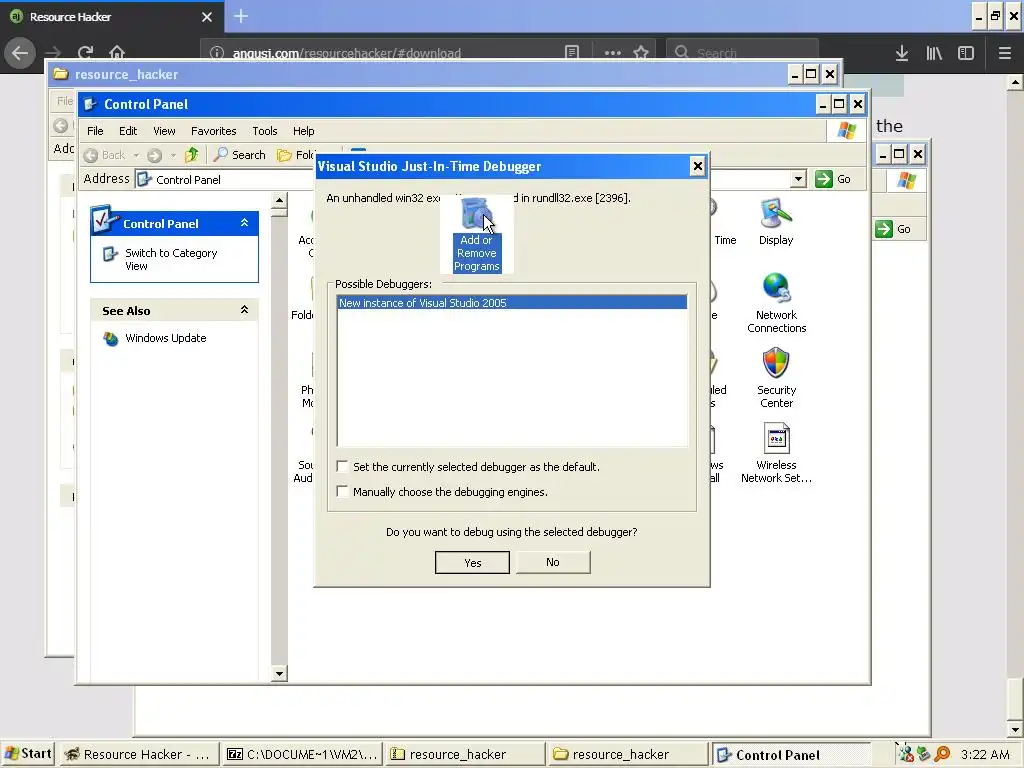Click Firefox downloads arrow icon
1024x768 pixels.
[902, 53]
